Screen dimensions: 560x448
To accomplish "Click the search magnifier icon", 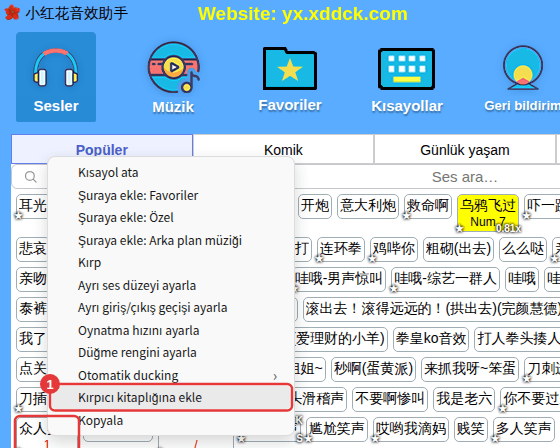I will click(x=30, y=177).
